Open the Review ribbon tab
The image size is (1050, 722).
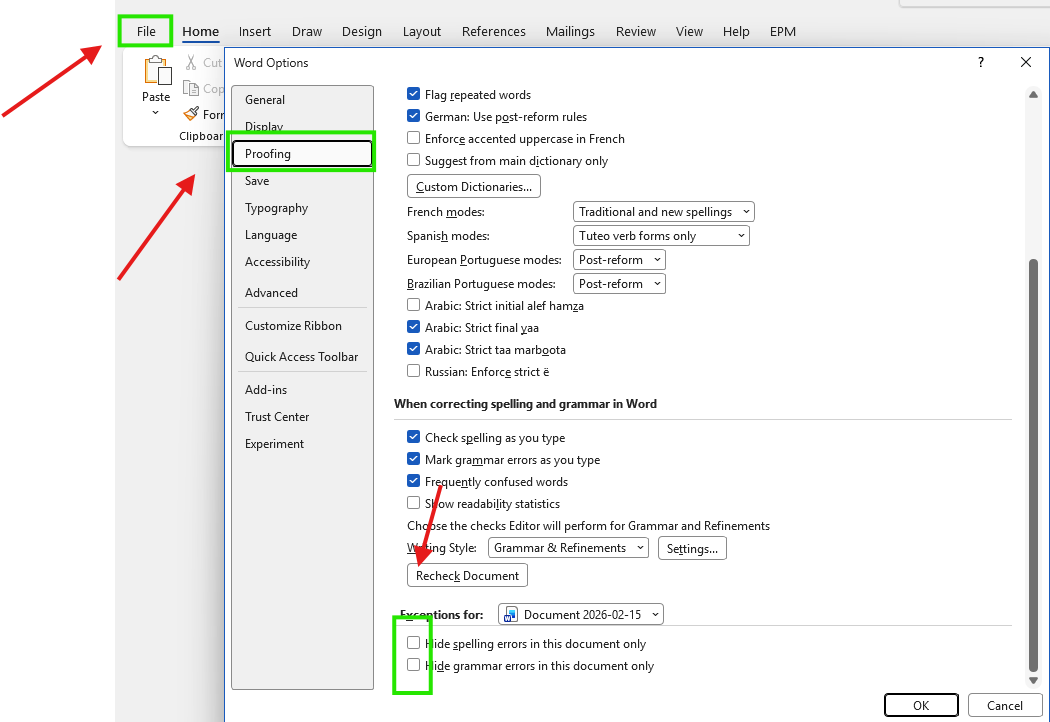(635, 31)
